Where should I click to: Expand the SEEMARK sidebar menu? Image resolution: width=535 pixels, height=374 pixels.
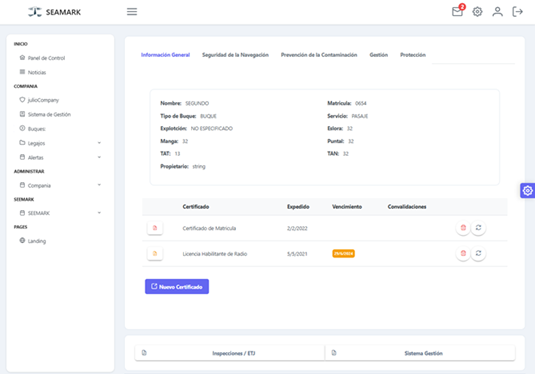coord(60,213)
